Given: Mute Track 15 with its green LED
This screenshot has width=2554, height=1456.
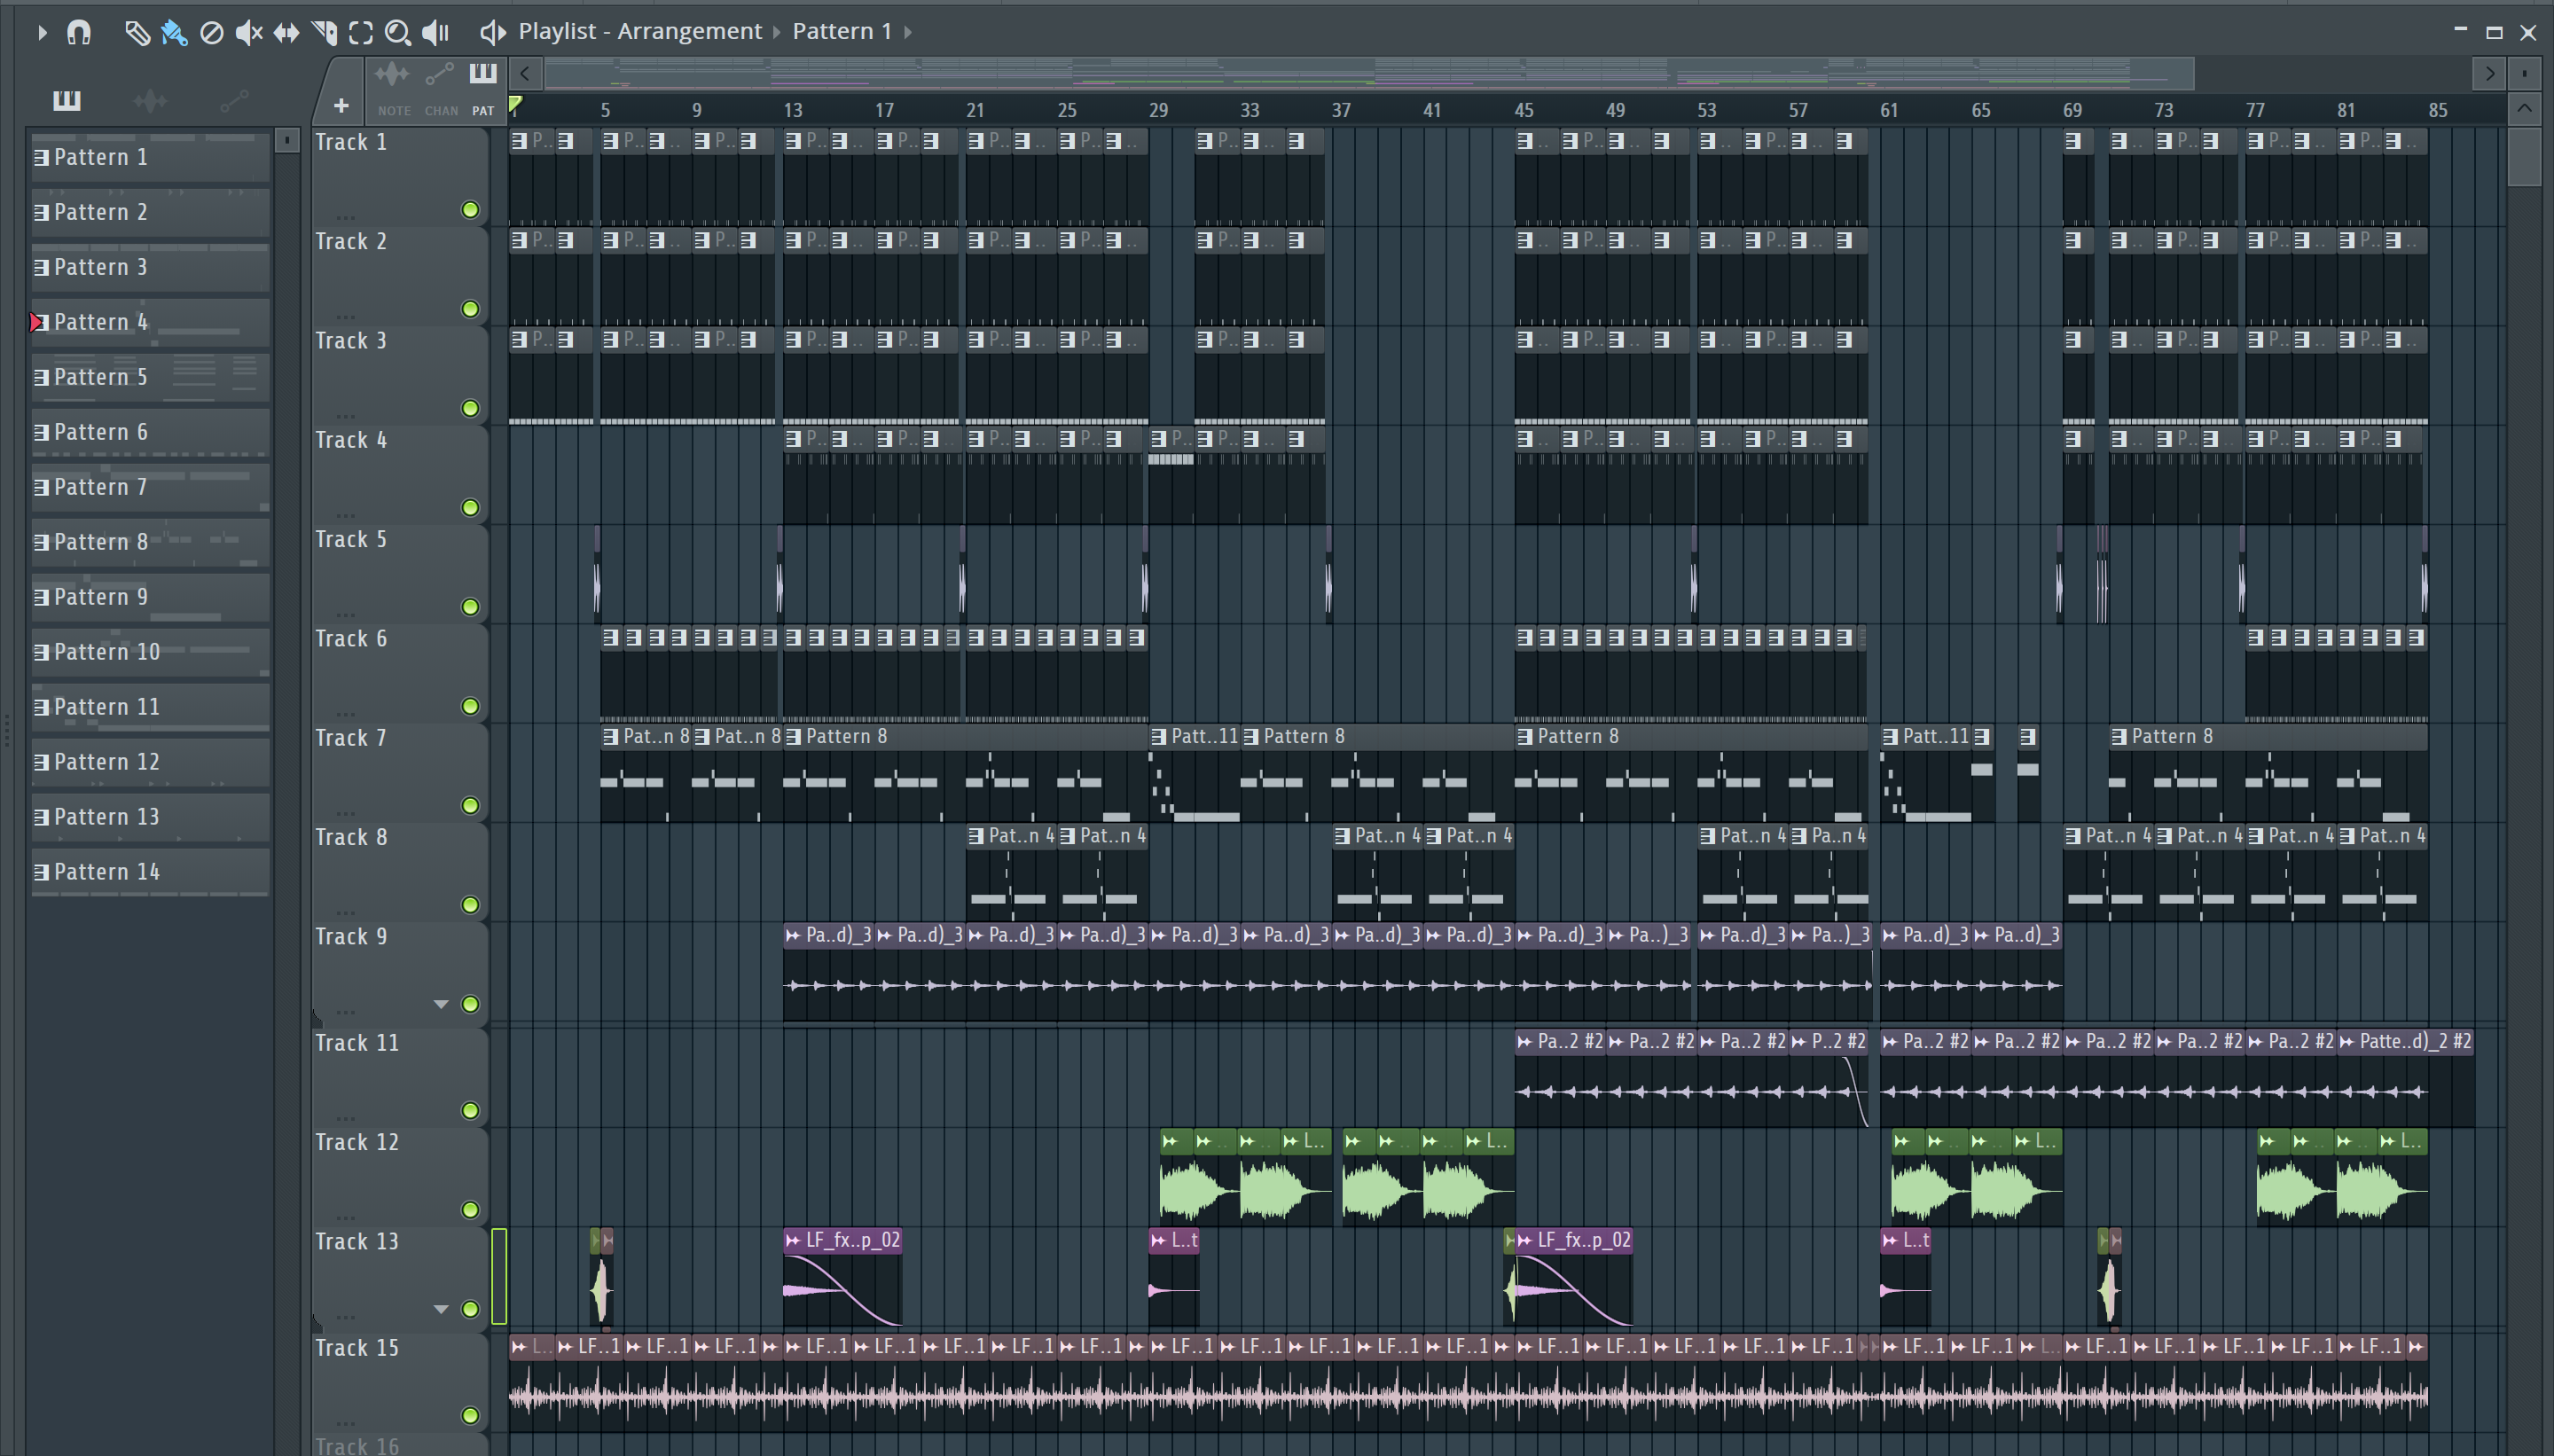Looking at the screenshot, I should pos(470,1415).
